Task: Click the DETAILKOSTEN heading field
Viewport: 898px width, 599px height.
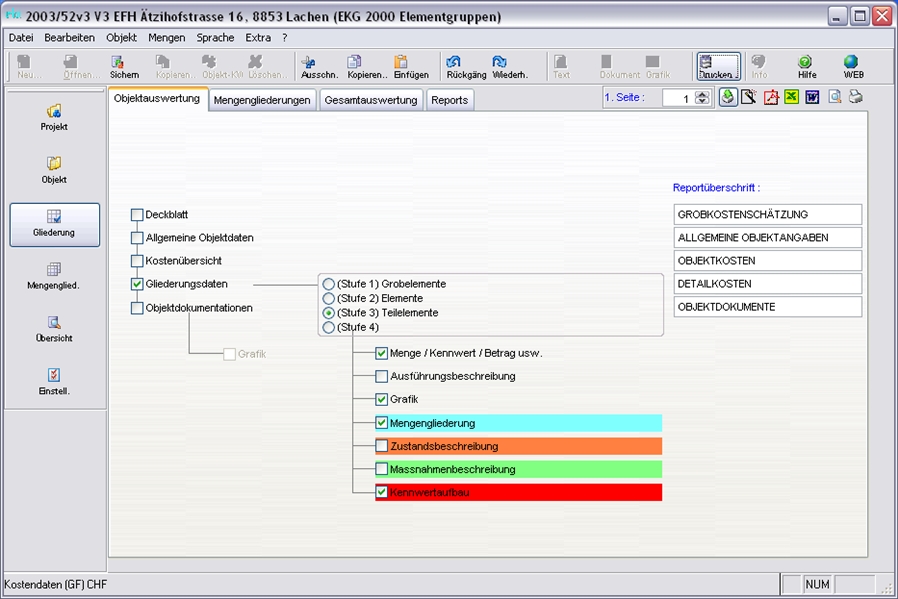Action: point(768,284)
